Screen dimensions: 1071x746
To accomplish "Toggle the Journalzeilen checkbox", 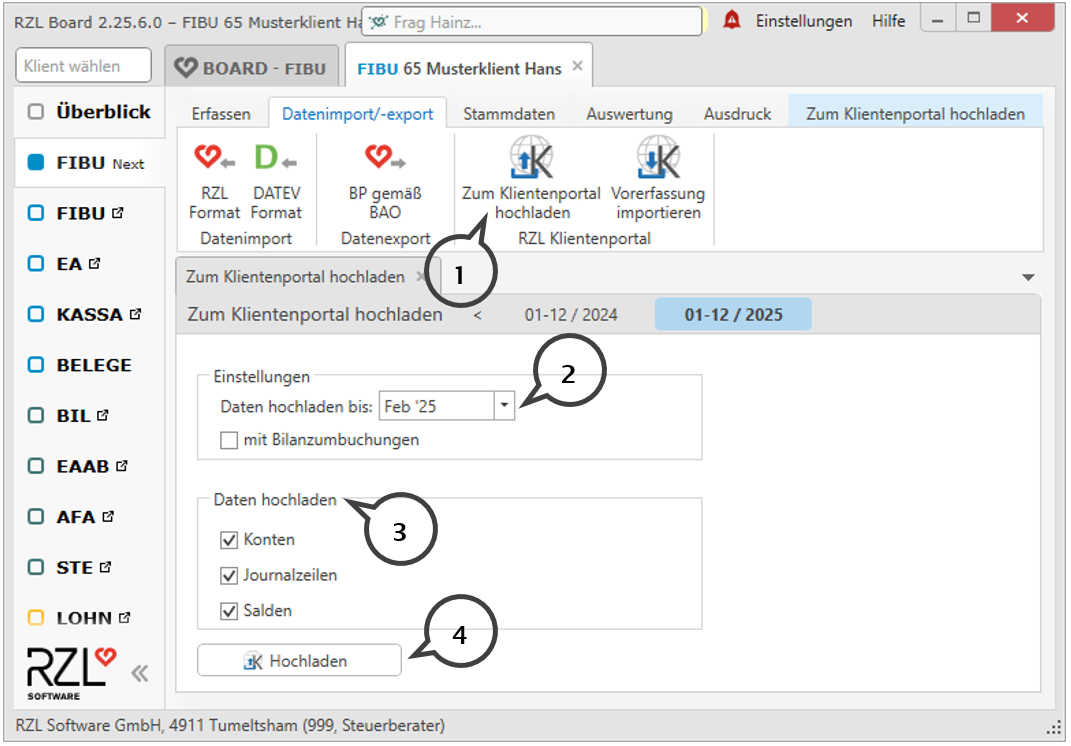I will coord(229,575).
